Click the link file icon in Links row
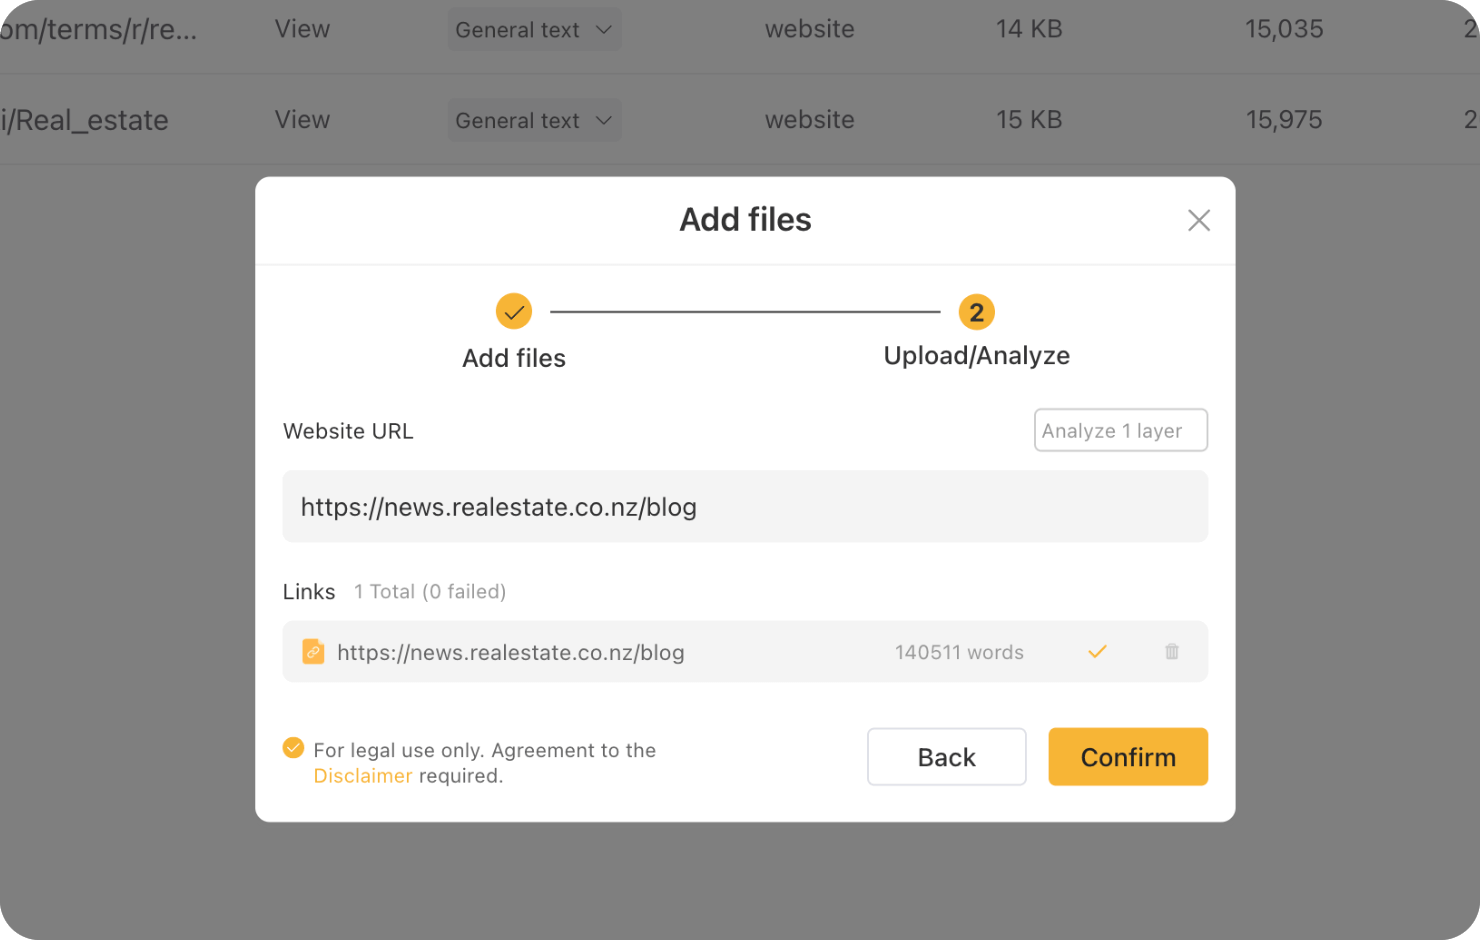This screenshot has width=1480, height=940. (x=313, y=652)
